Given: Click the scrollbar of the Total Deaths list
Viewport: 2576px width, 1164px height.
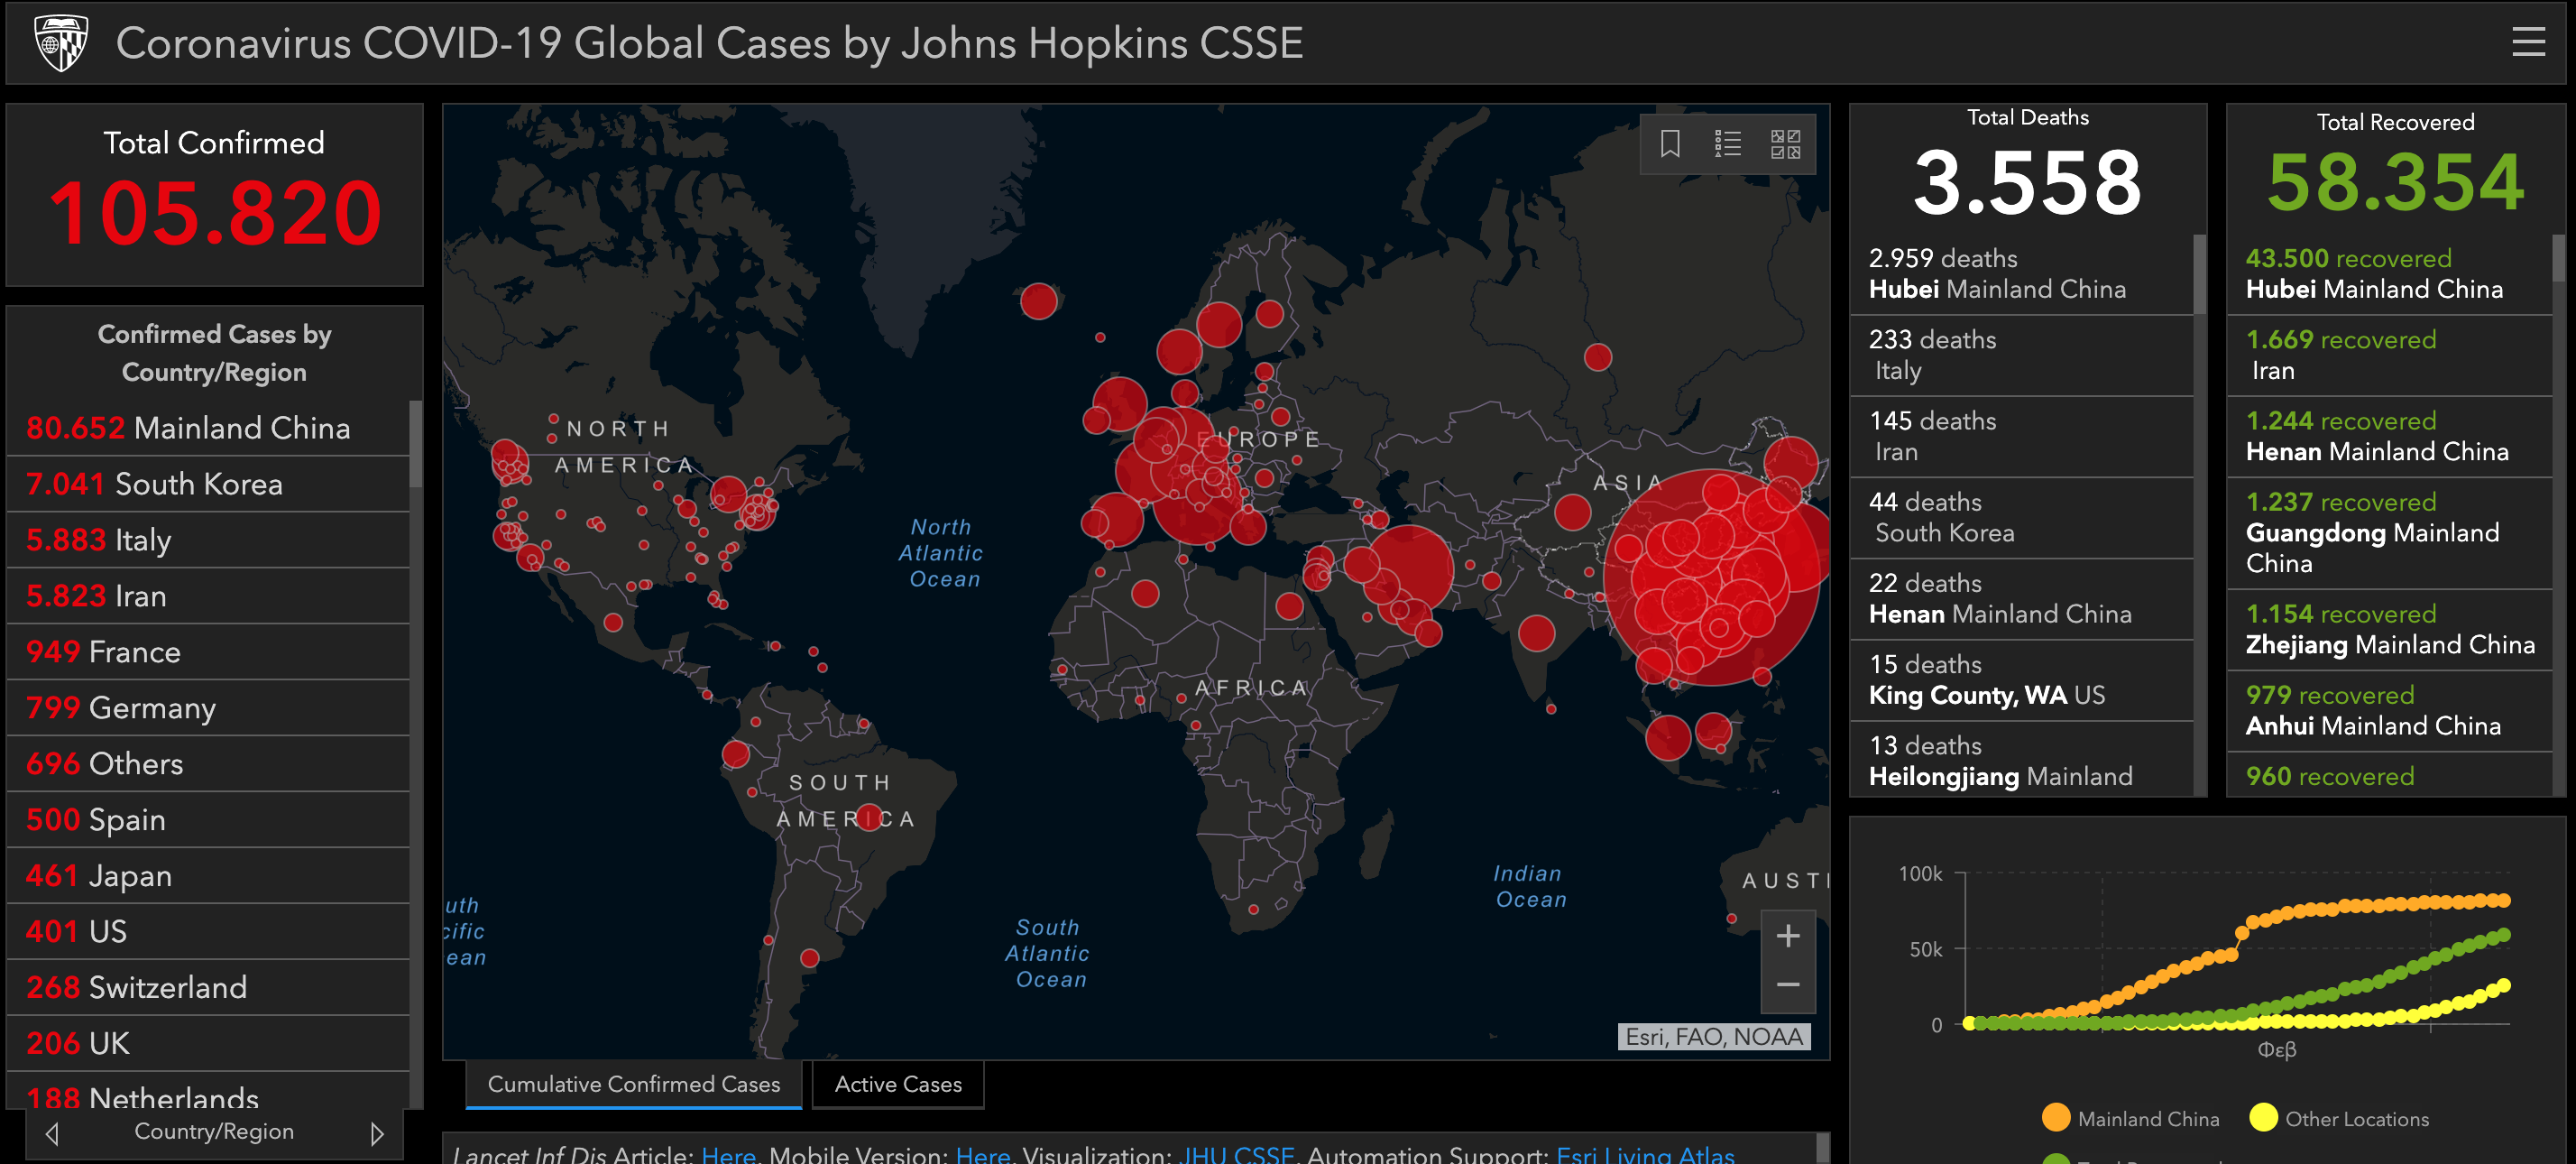Looking at the screenshot, I should coord(2199,274).
